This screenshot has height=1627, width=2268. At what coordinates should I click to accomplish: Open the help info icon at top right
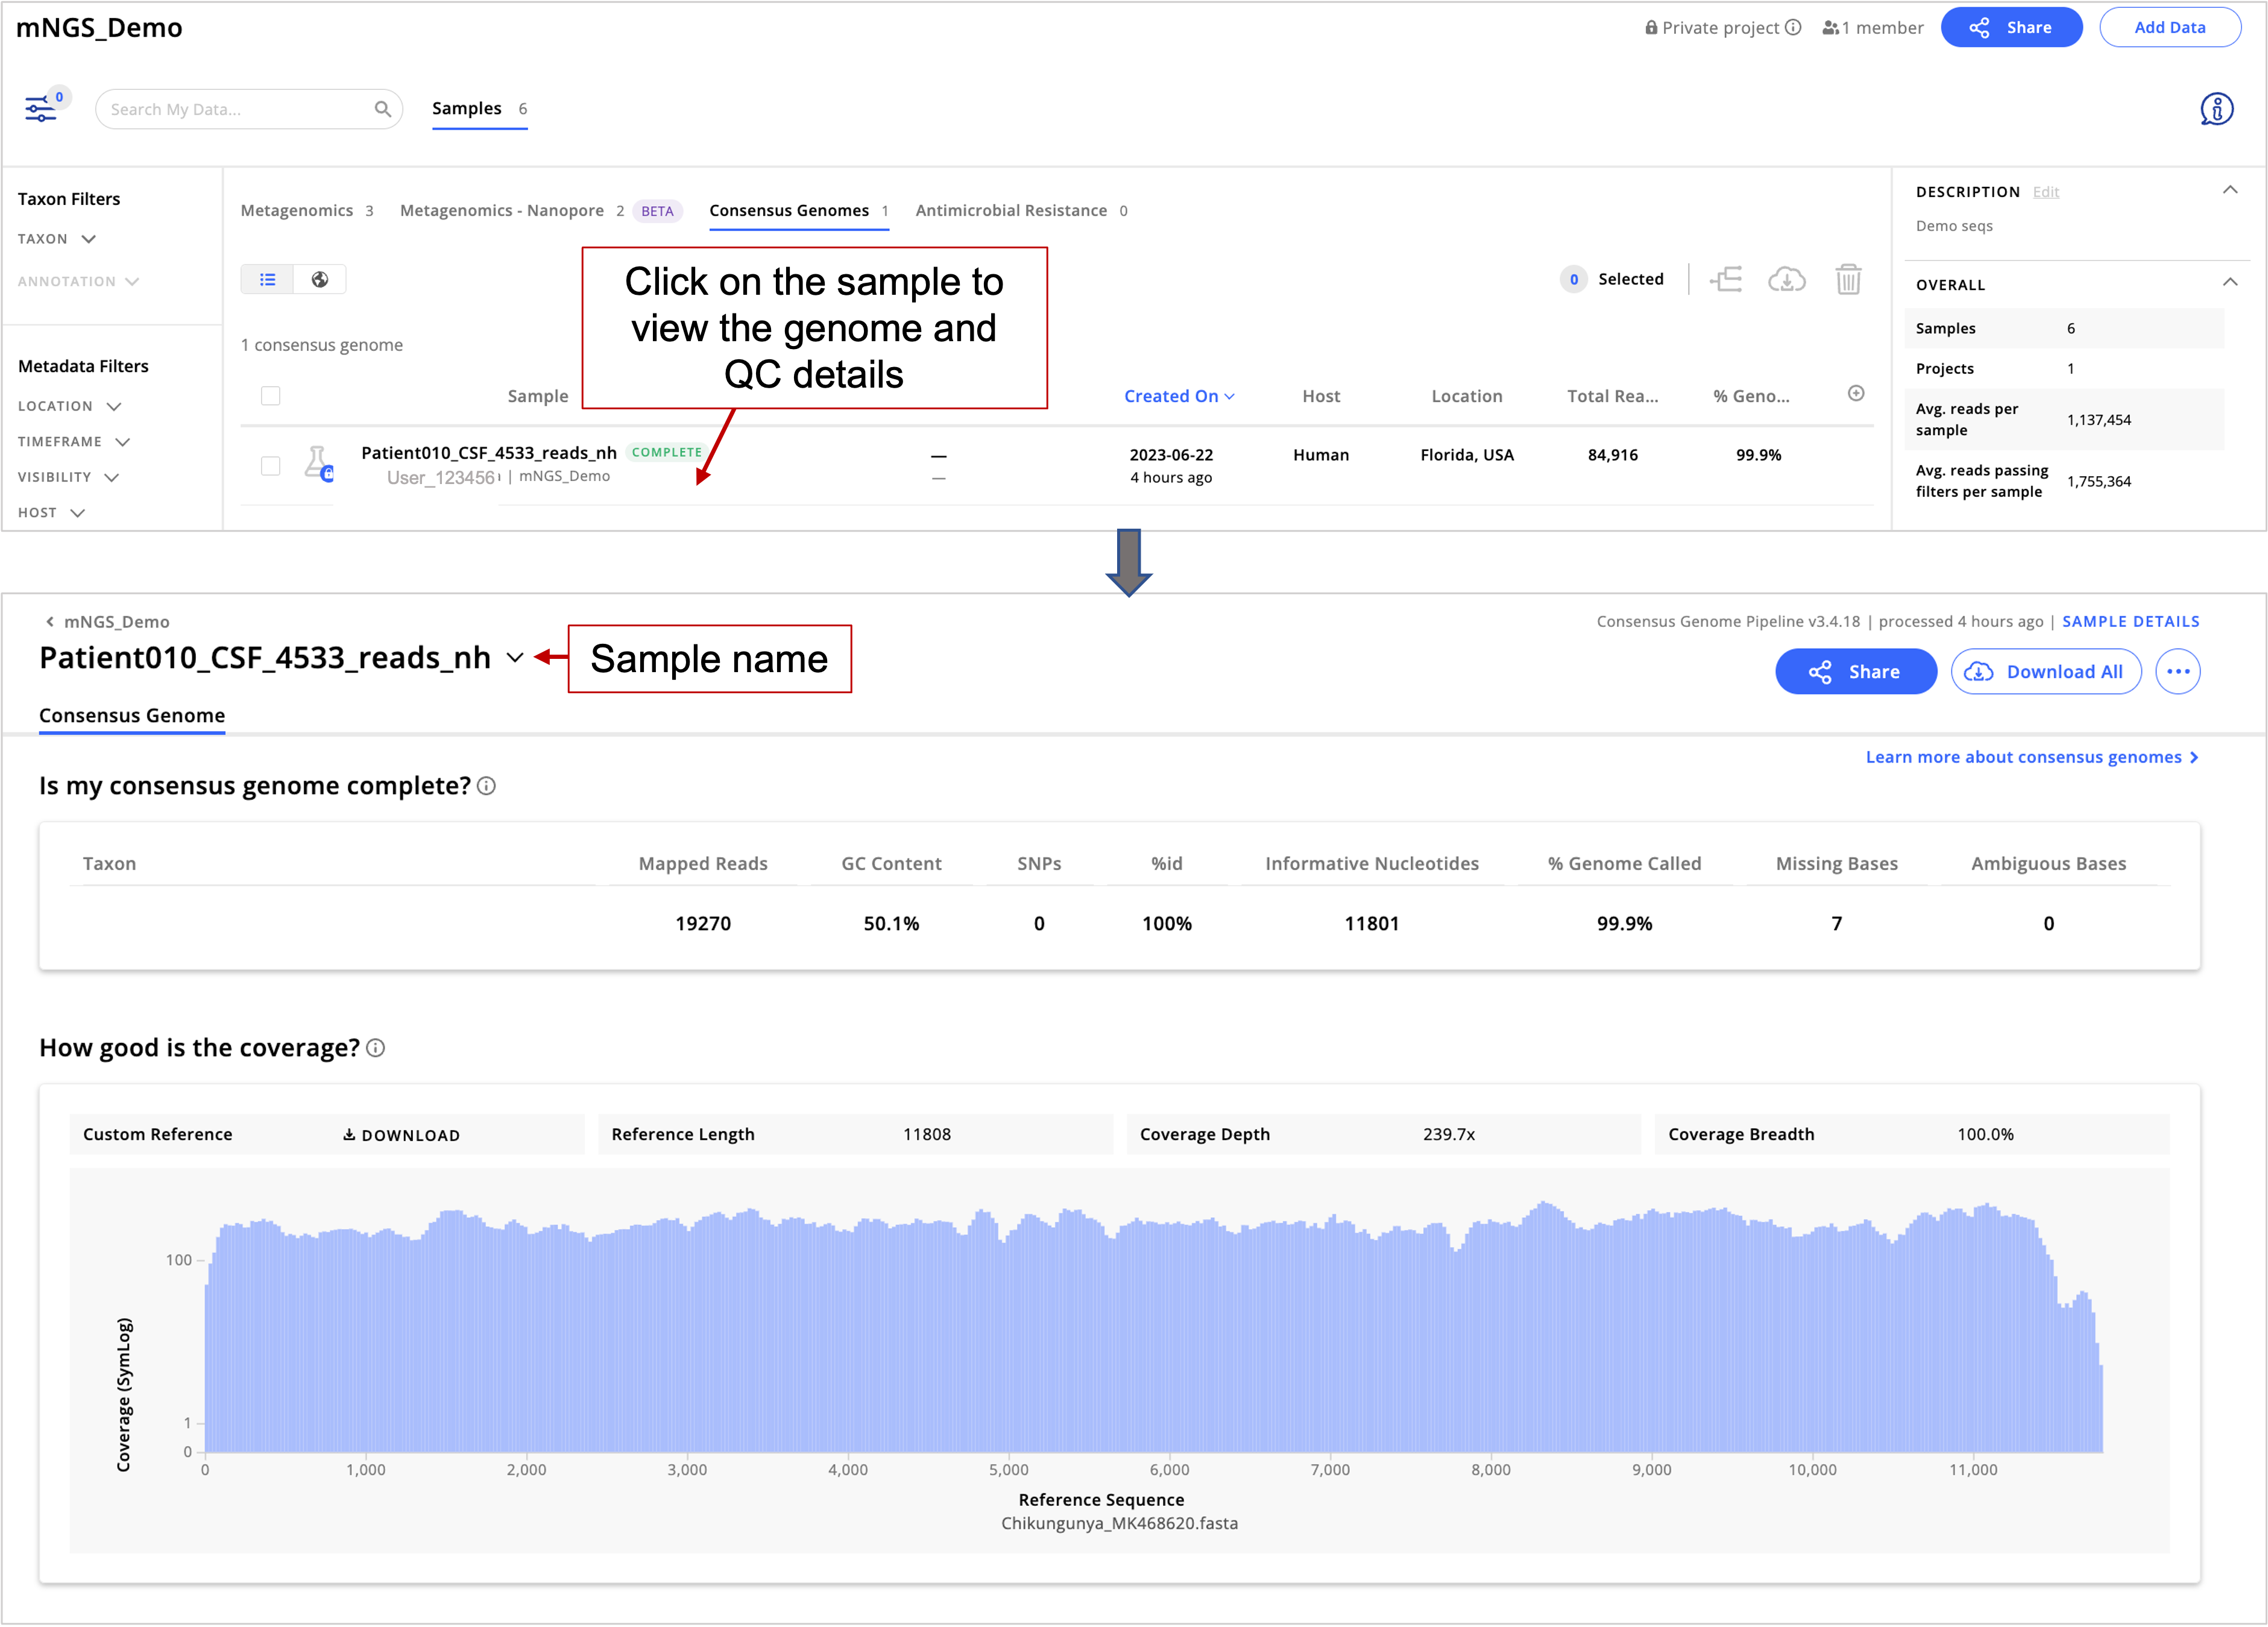2216,108
